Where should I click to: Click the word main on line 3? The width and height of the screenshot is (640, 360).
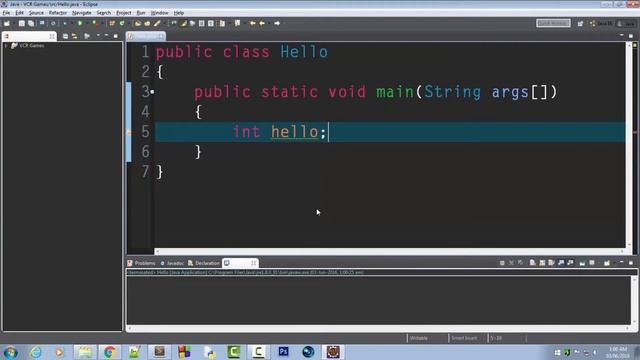coord(395,92)
